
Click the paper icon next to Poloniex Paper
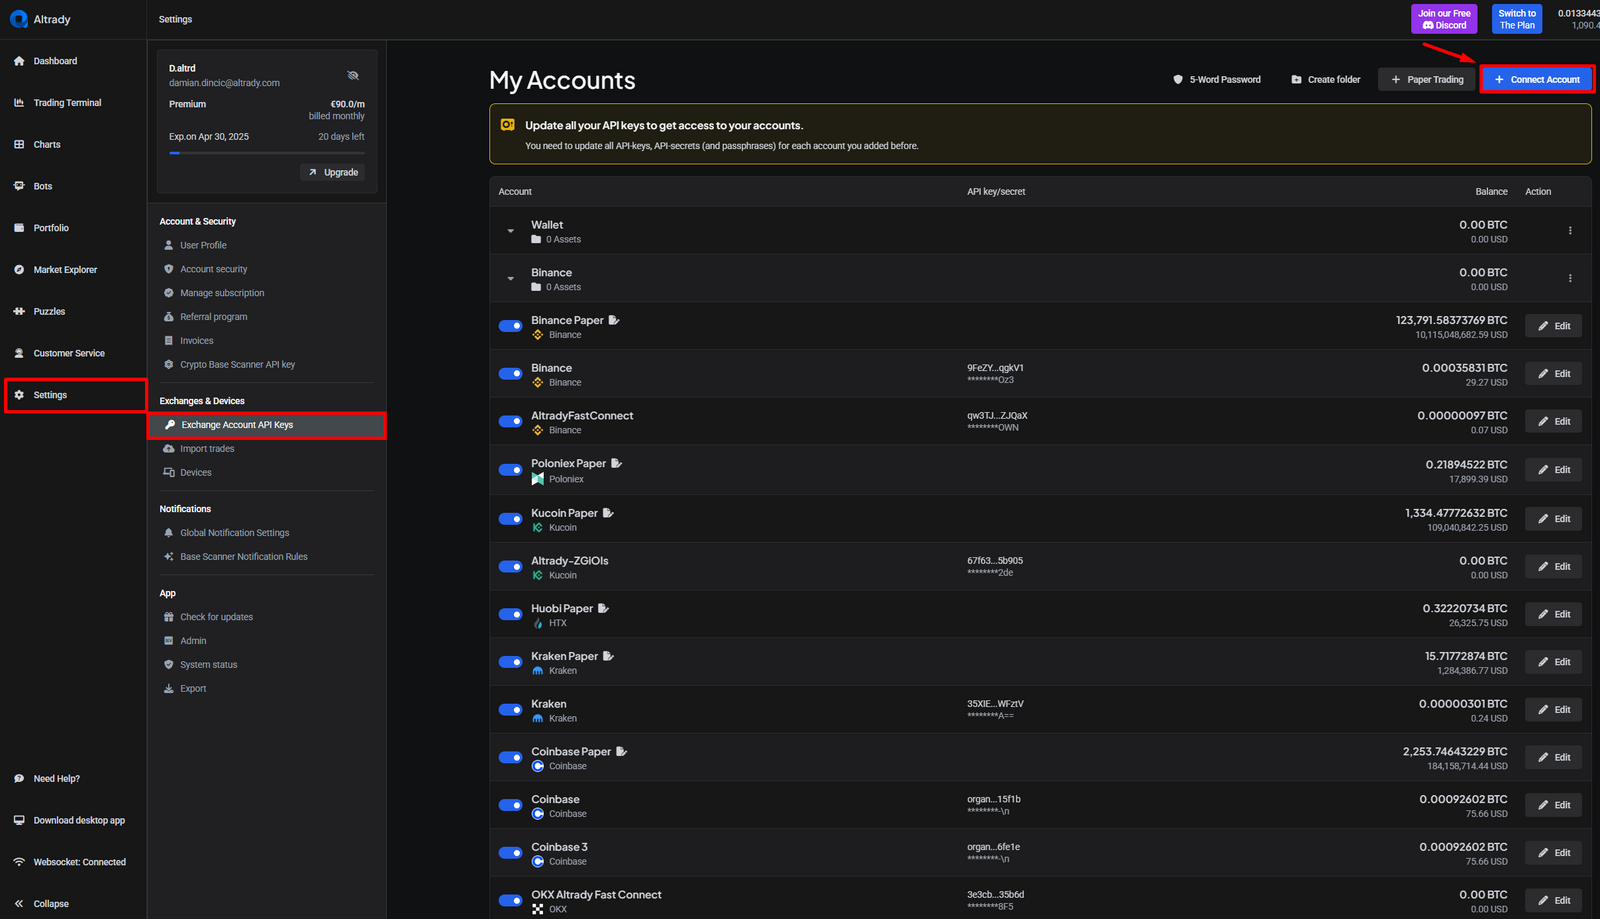pos(617,463)
